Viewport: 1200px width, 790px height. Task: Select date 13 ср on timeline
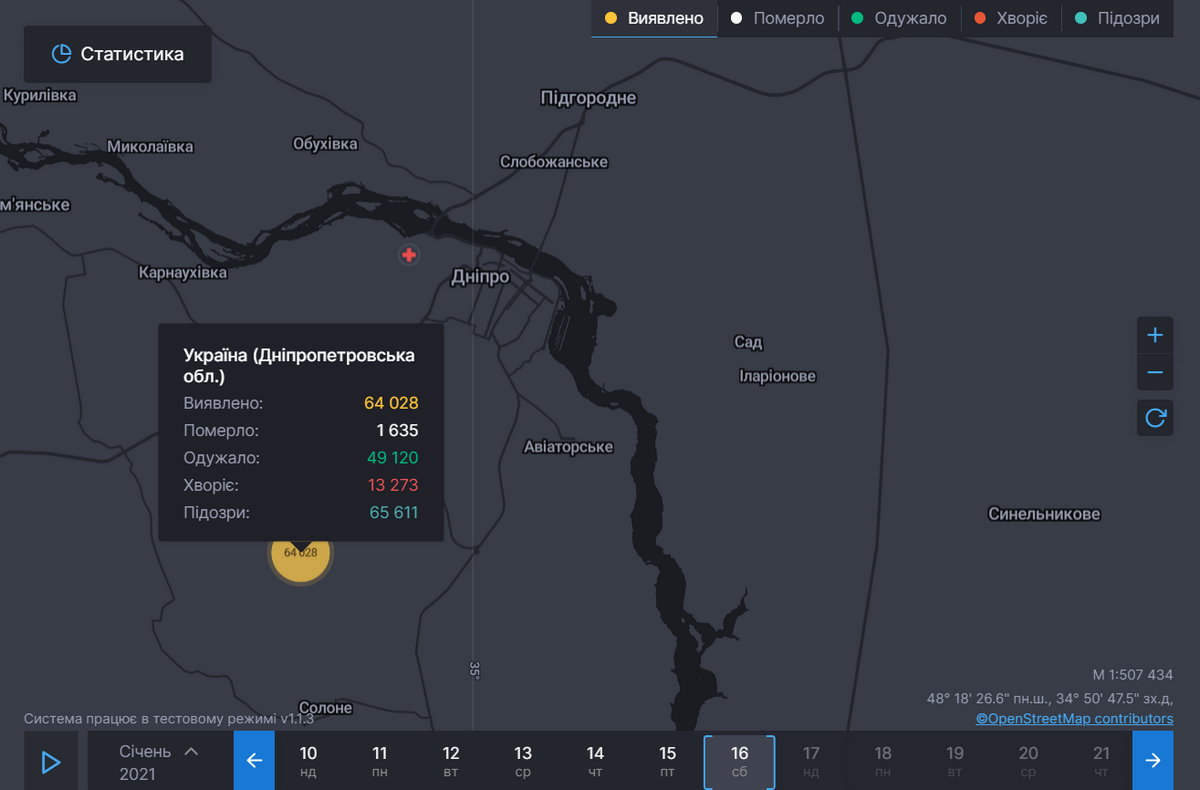coord(523,761)
